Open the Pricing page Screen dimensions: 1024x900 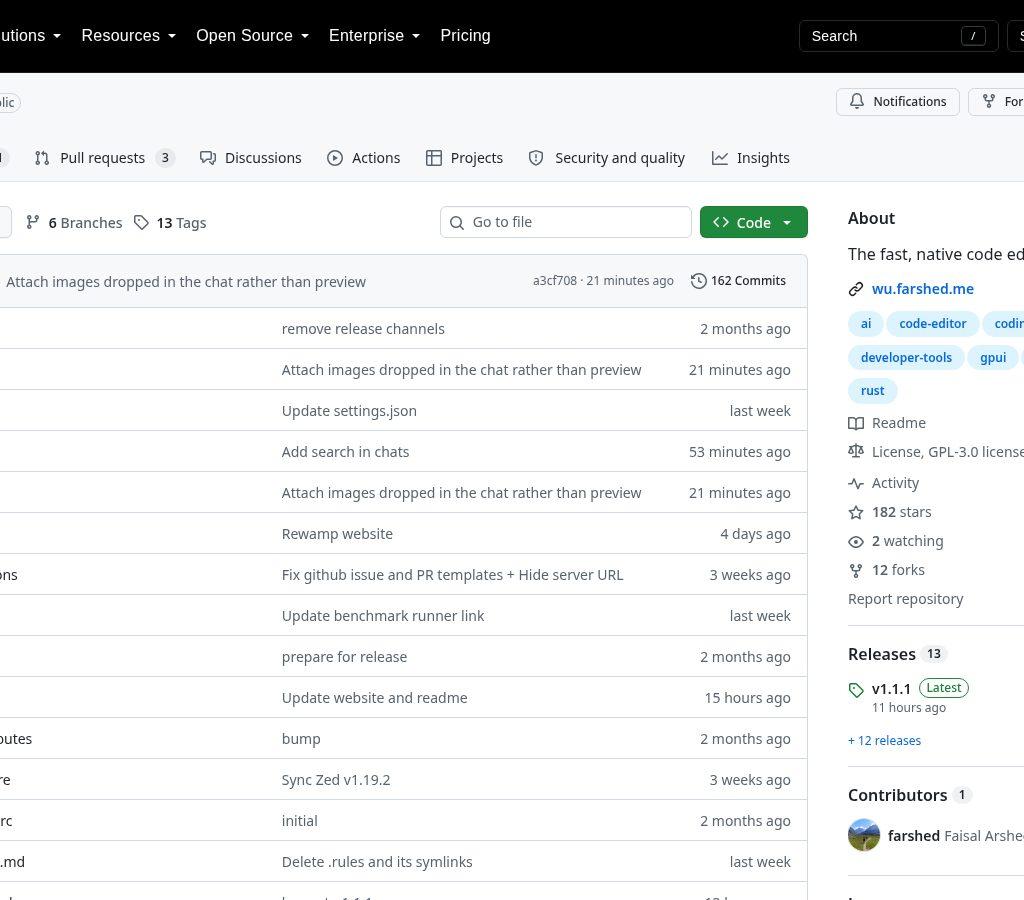465,35
